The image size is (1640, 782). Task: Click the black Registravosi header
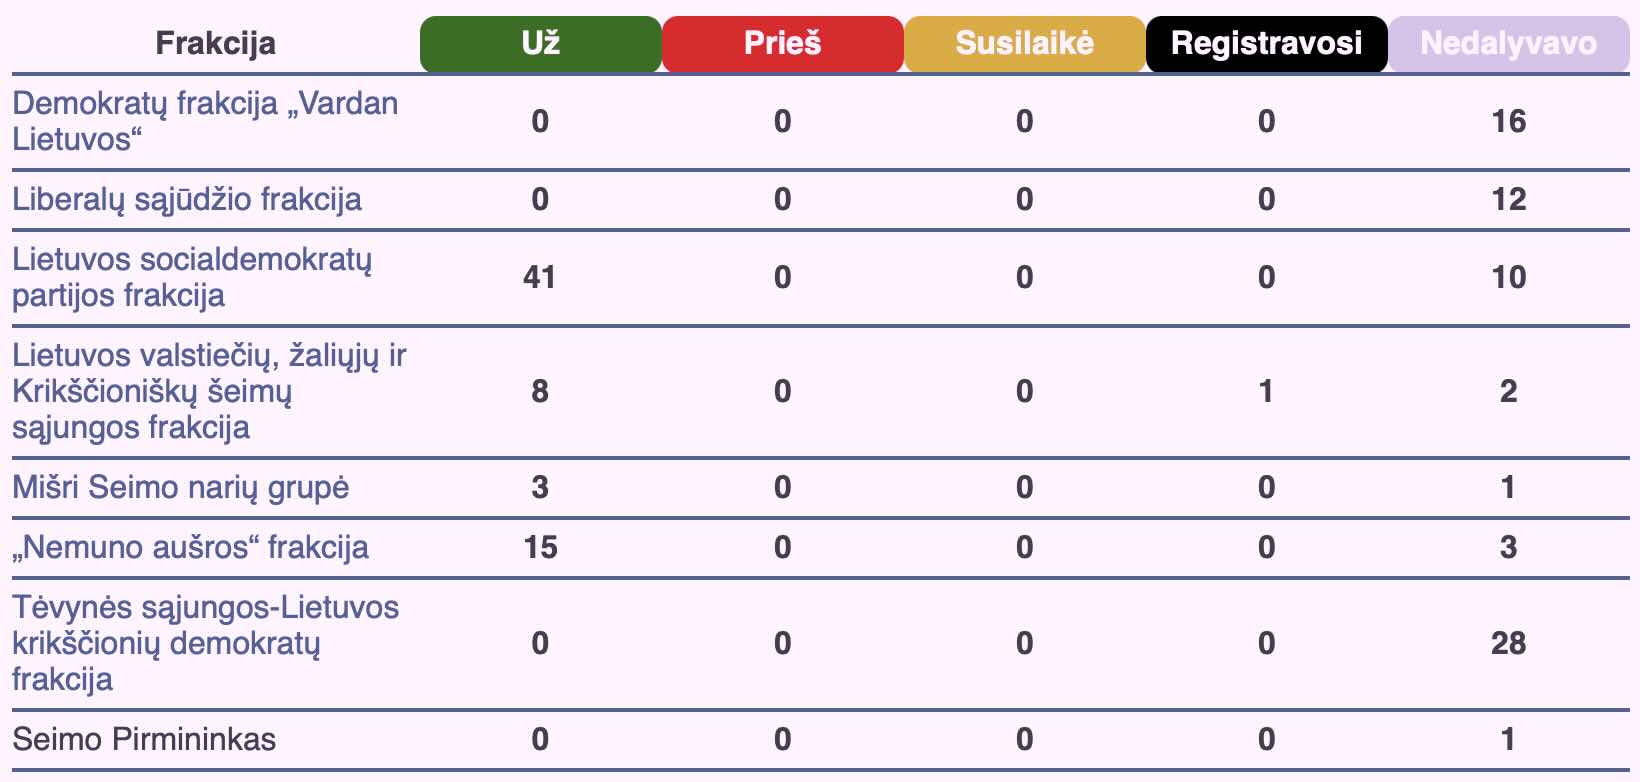pyautogui.click(x=1266, y=44)
